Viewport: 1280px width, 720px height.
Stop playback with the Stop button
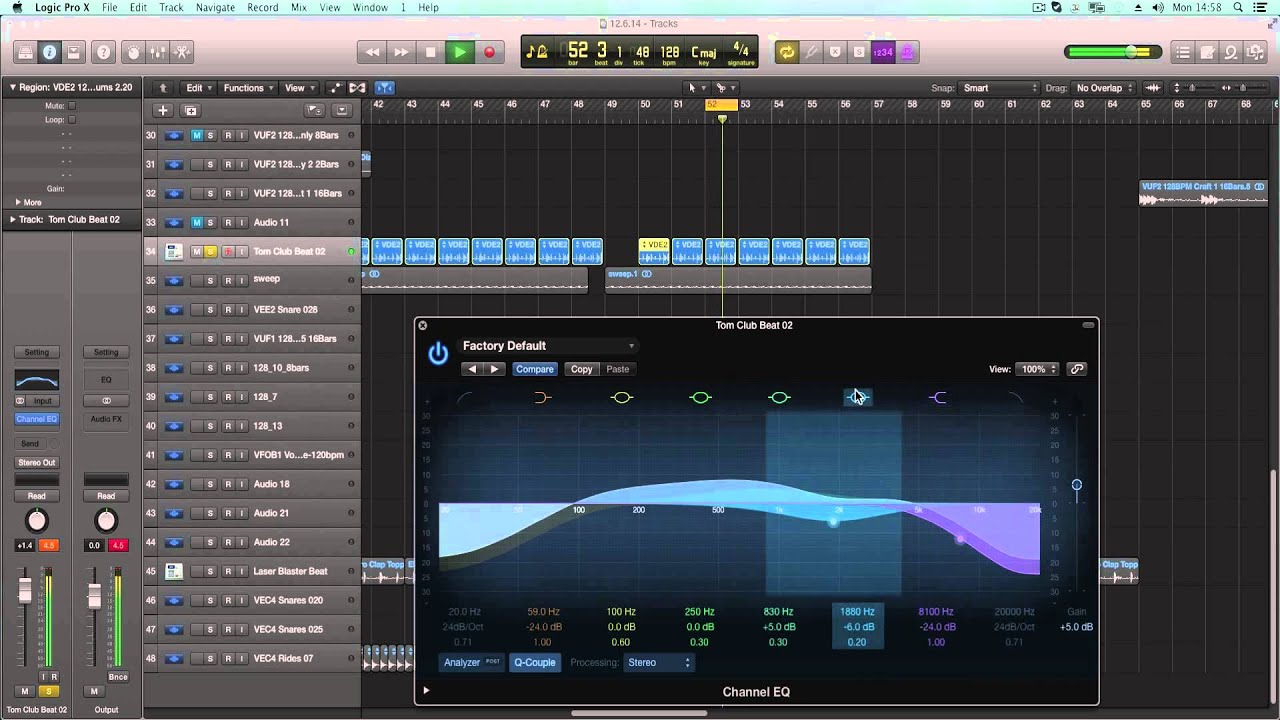pos(430,52)
